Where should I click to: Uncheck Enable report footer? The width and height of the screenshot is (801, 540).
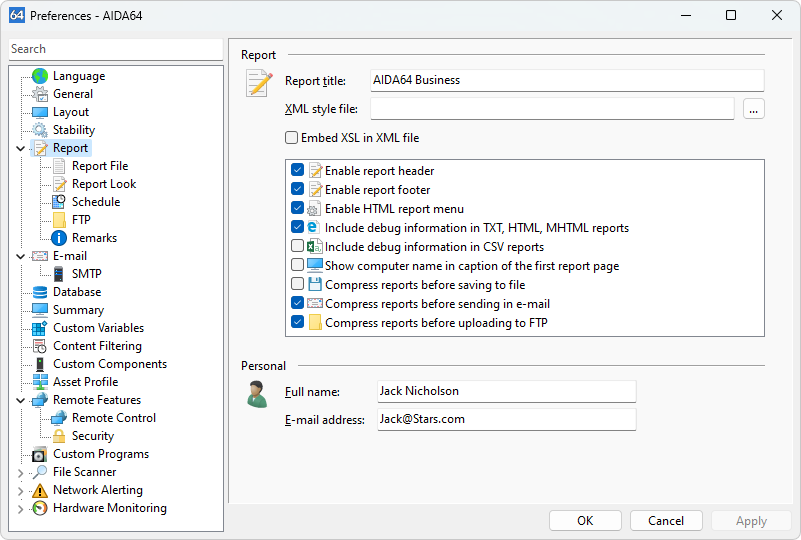coord(297,189)
